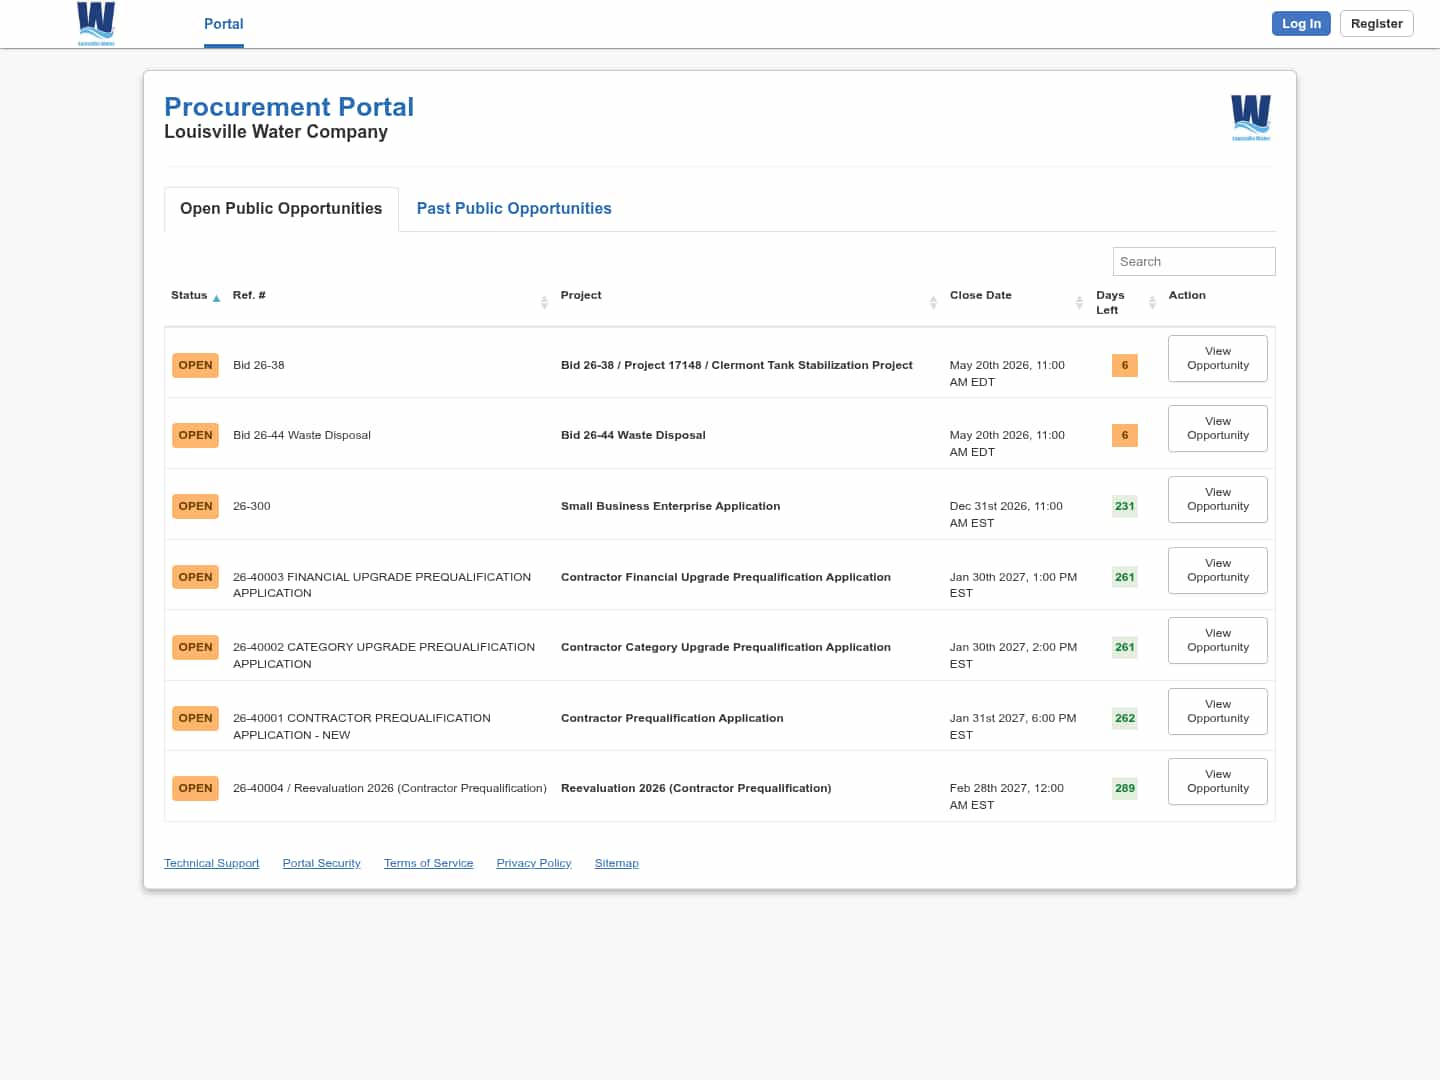Viewport: 1440px width, 1080px height.
Task: View Opportunity for Small Business Enterprise Application
Action: [1218, 499]
